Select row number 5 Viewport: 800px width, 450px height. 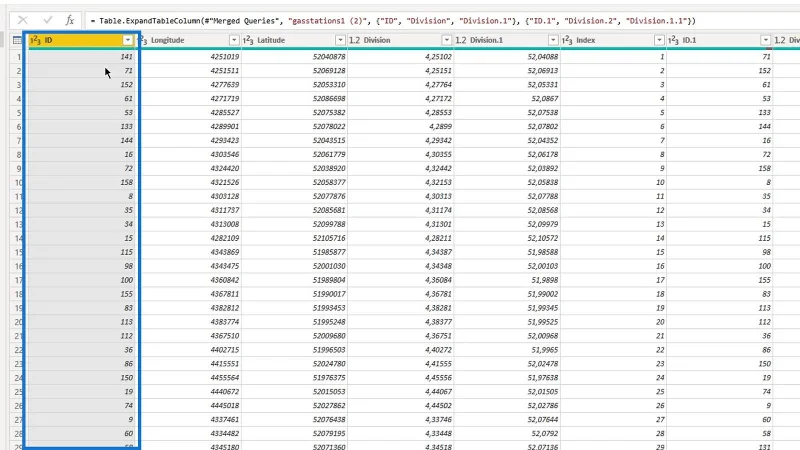[18, 112]
